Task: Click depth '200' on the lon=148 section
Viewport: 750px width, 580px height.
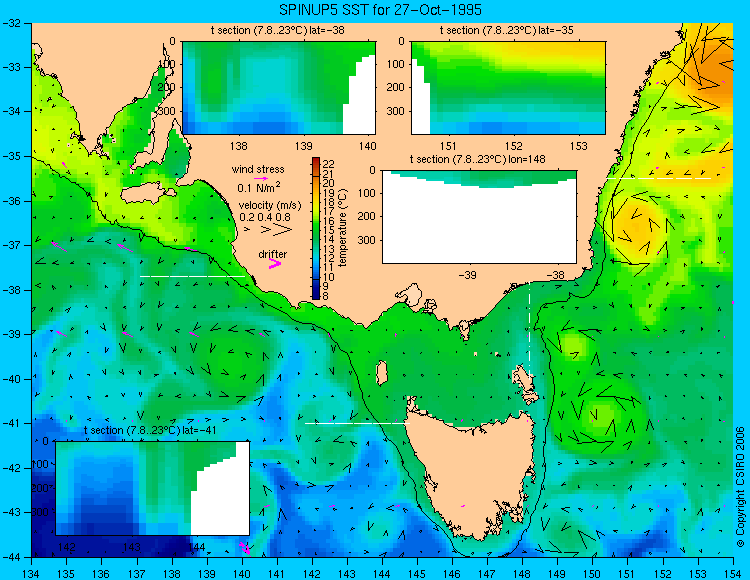Action: tap(367, 217)
